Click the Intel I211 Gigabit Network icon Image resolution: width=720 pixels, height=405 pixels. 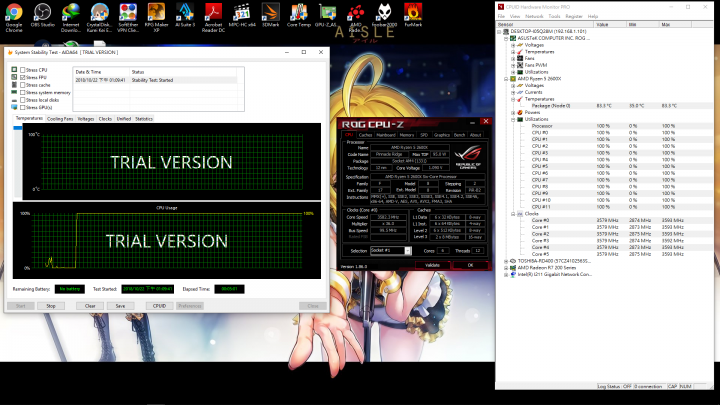513,274
